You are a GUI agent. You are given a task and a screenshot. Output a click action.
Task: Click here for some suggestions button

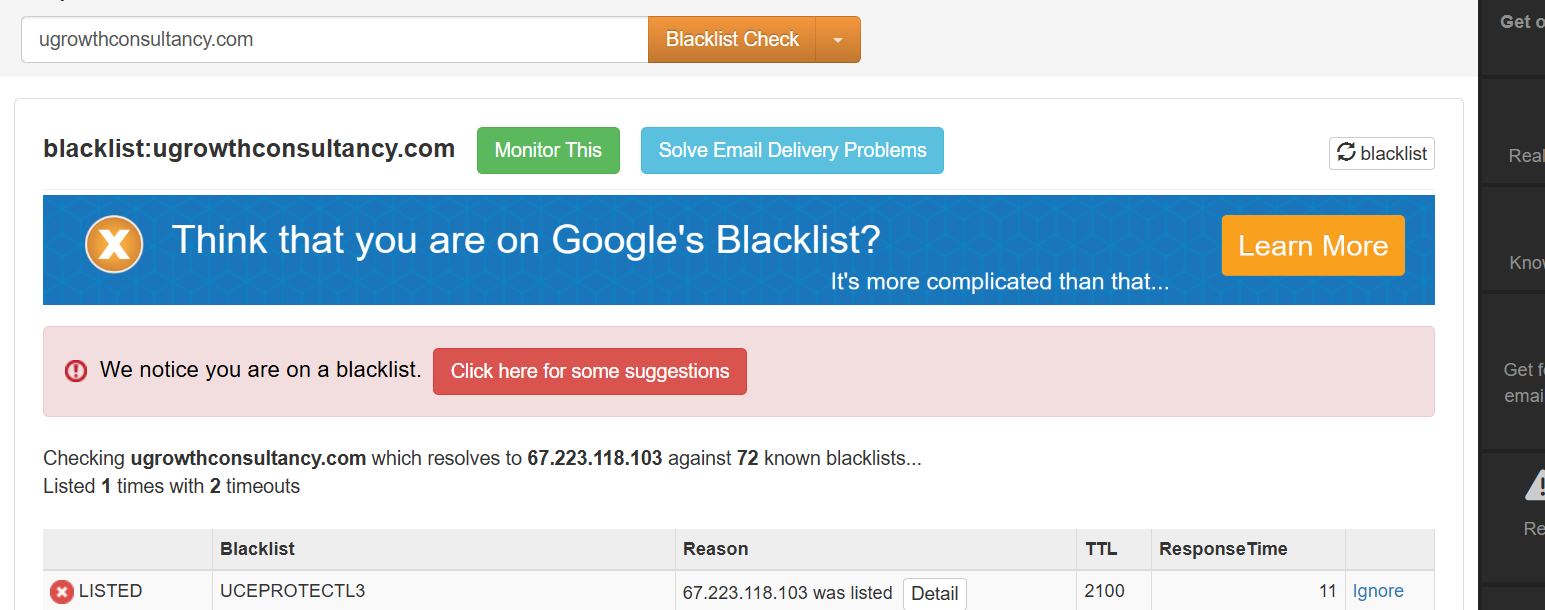click(589, 371)
